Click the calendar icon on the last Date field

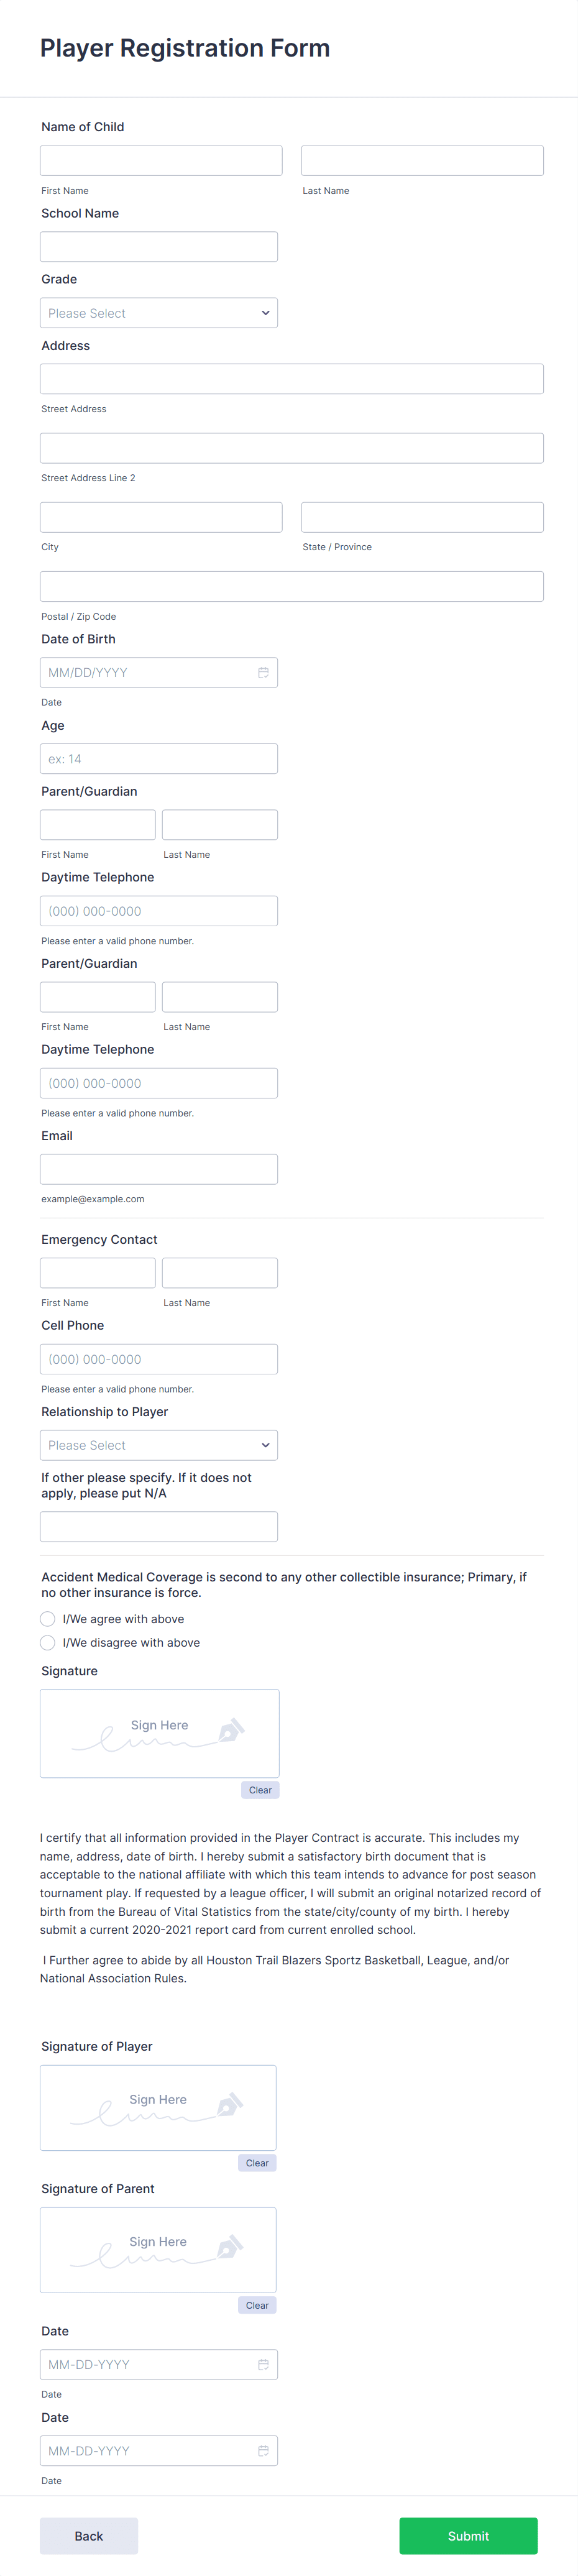point(263,2451)
